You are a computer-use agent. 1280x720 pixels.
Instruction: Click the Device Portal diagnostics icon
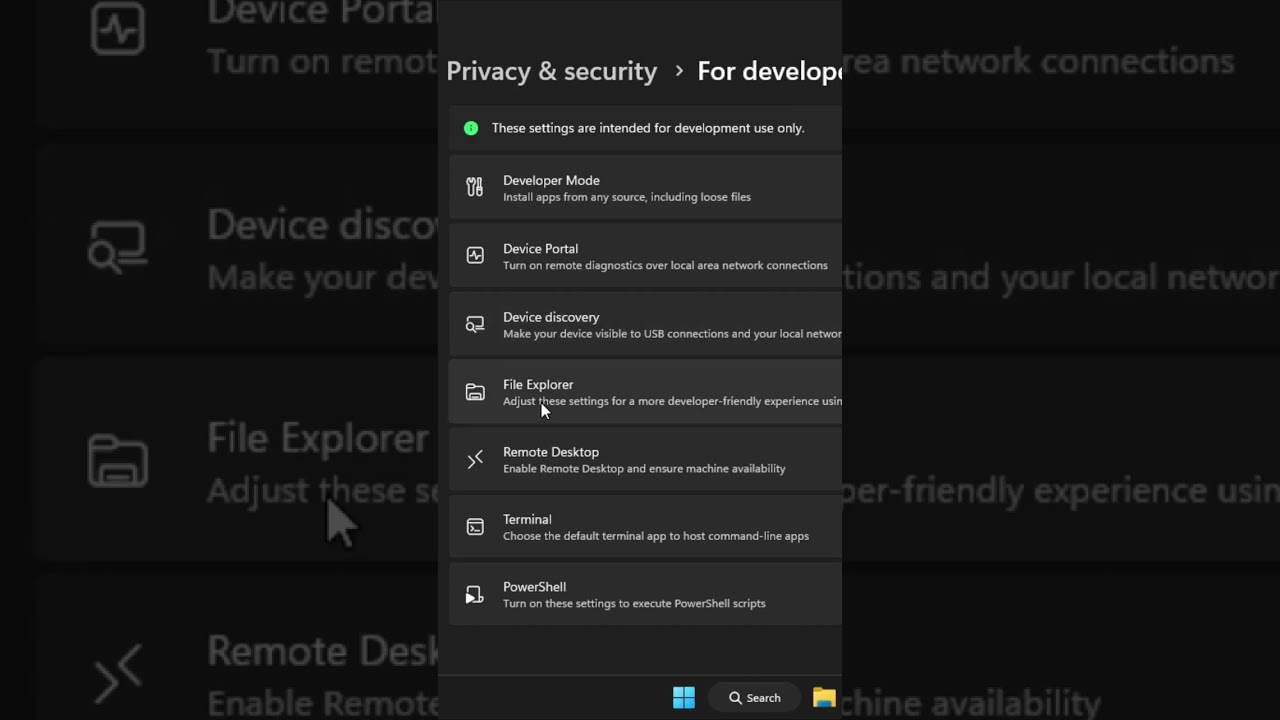pyautogui.click(x=475, y=256)
